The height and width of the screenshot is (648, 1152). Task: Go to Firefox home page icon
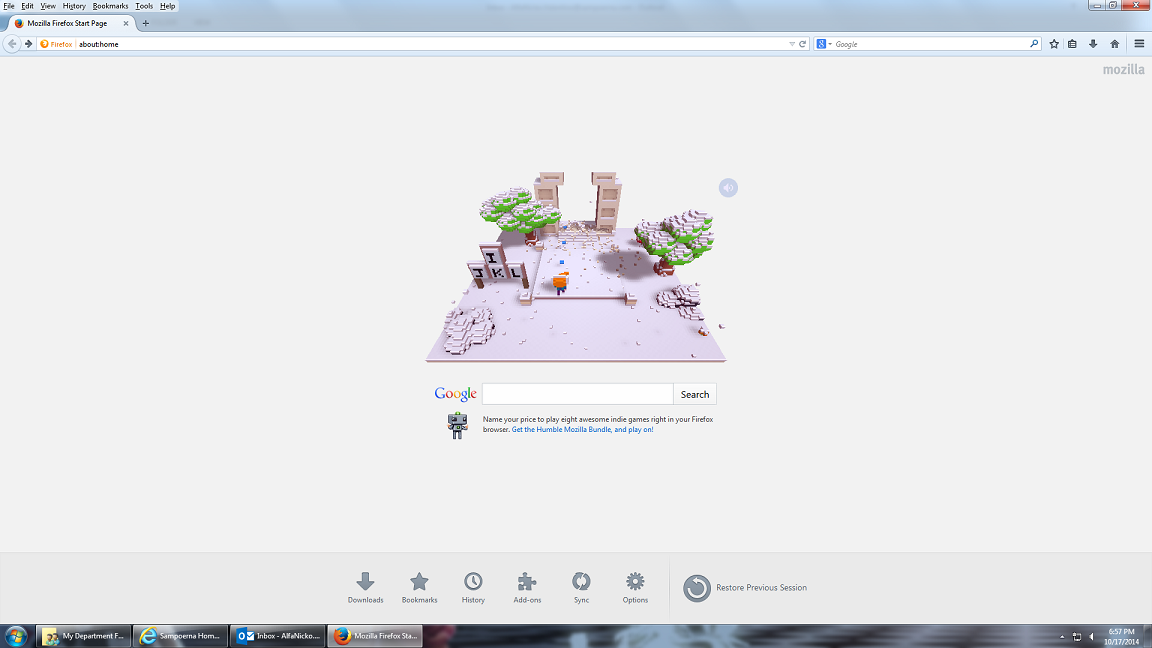pyautogui.click(x=1115, y=44)
